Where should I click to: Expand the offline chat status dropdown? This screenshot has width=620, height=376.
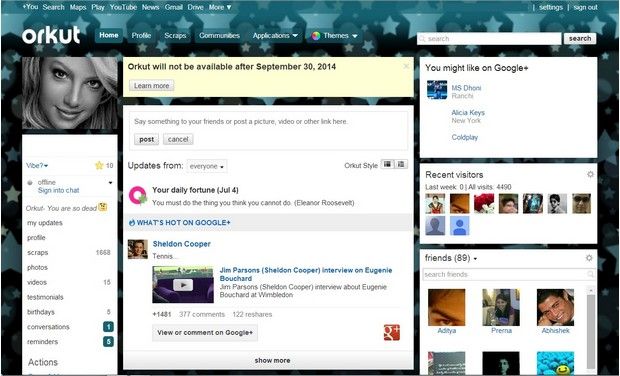pyautogui.click(x=110, y=183)
